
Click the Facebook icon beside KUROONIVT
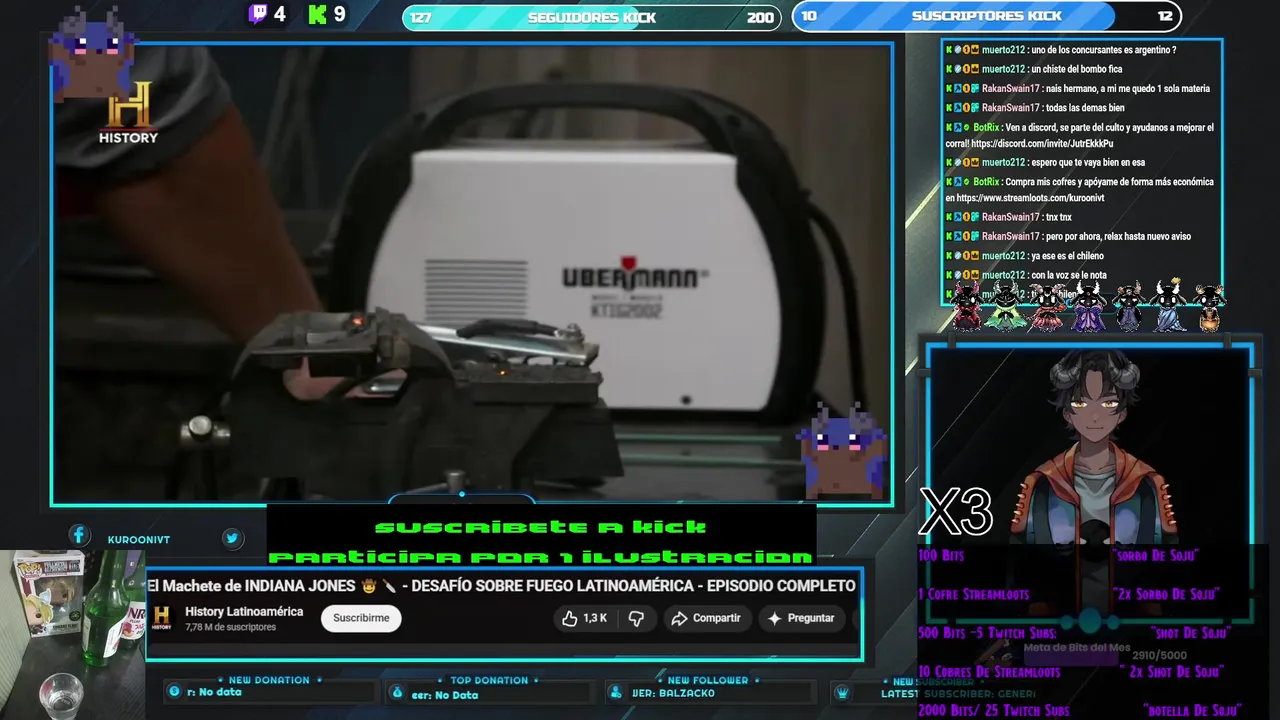point(79,536)
